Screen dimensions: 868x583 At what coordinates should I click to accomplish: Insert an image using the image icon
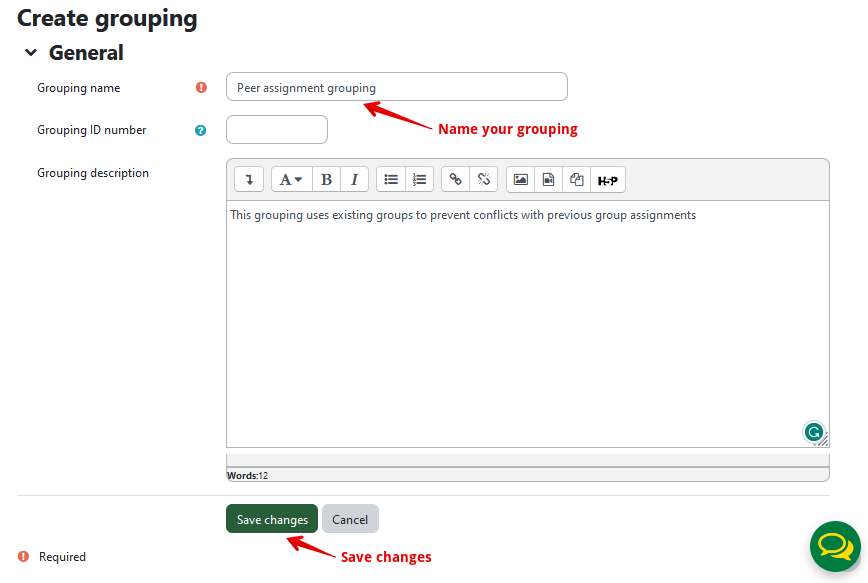(x=520, y=180)
